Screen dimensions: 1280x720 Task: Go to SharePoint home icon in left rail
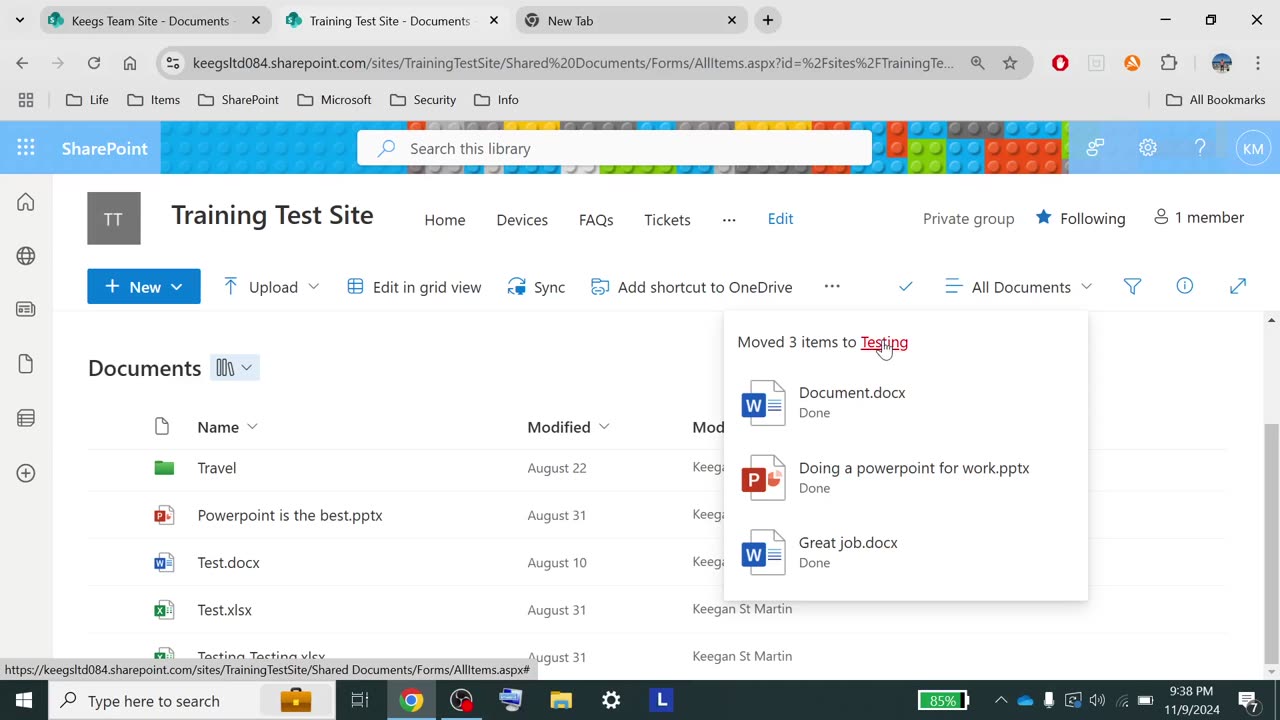pos(26,202)
